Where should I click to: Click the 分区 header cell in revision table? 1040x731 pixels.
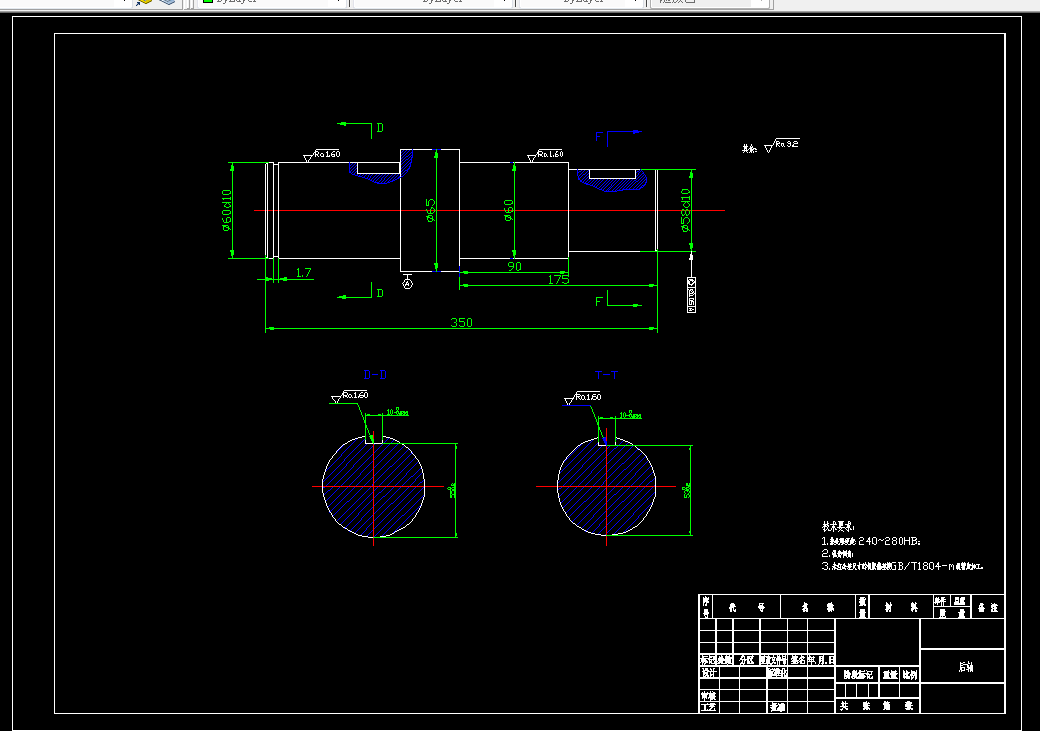(746, 660)
